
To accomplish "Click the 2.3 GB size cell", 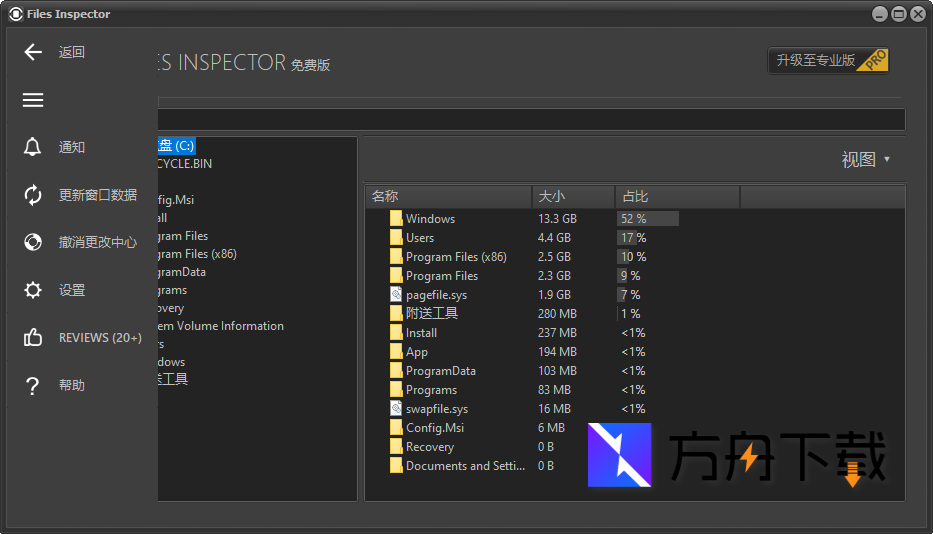I will (555, 276).
